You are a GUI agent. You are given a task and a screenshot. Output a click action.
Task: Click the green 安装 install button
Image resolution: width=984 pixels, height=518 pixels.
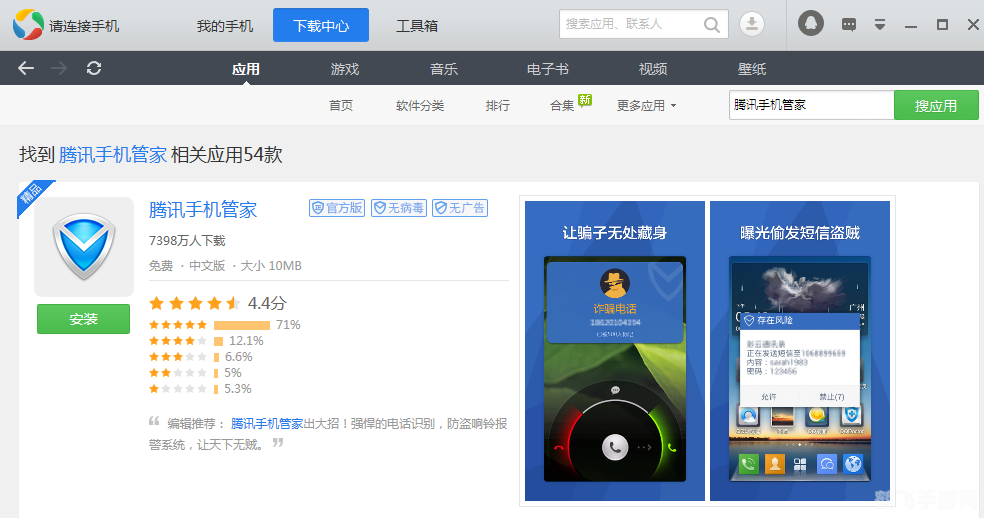pos(84,319)
